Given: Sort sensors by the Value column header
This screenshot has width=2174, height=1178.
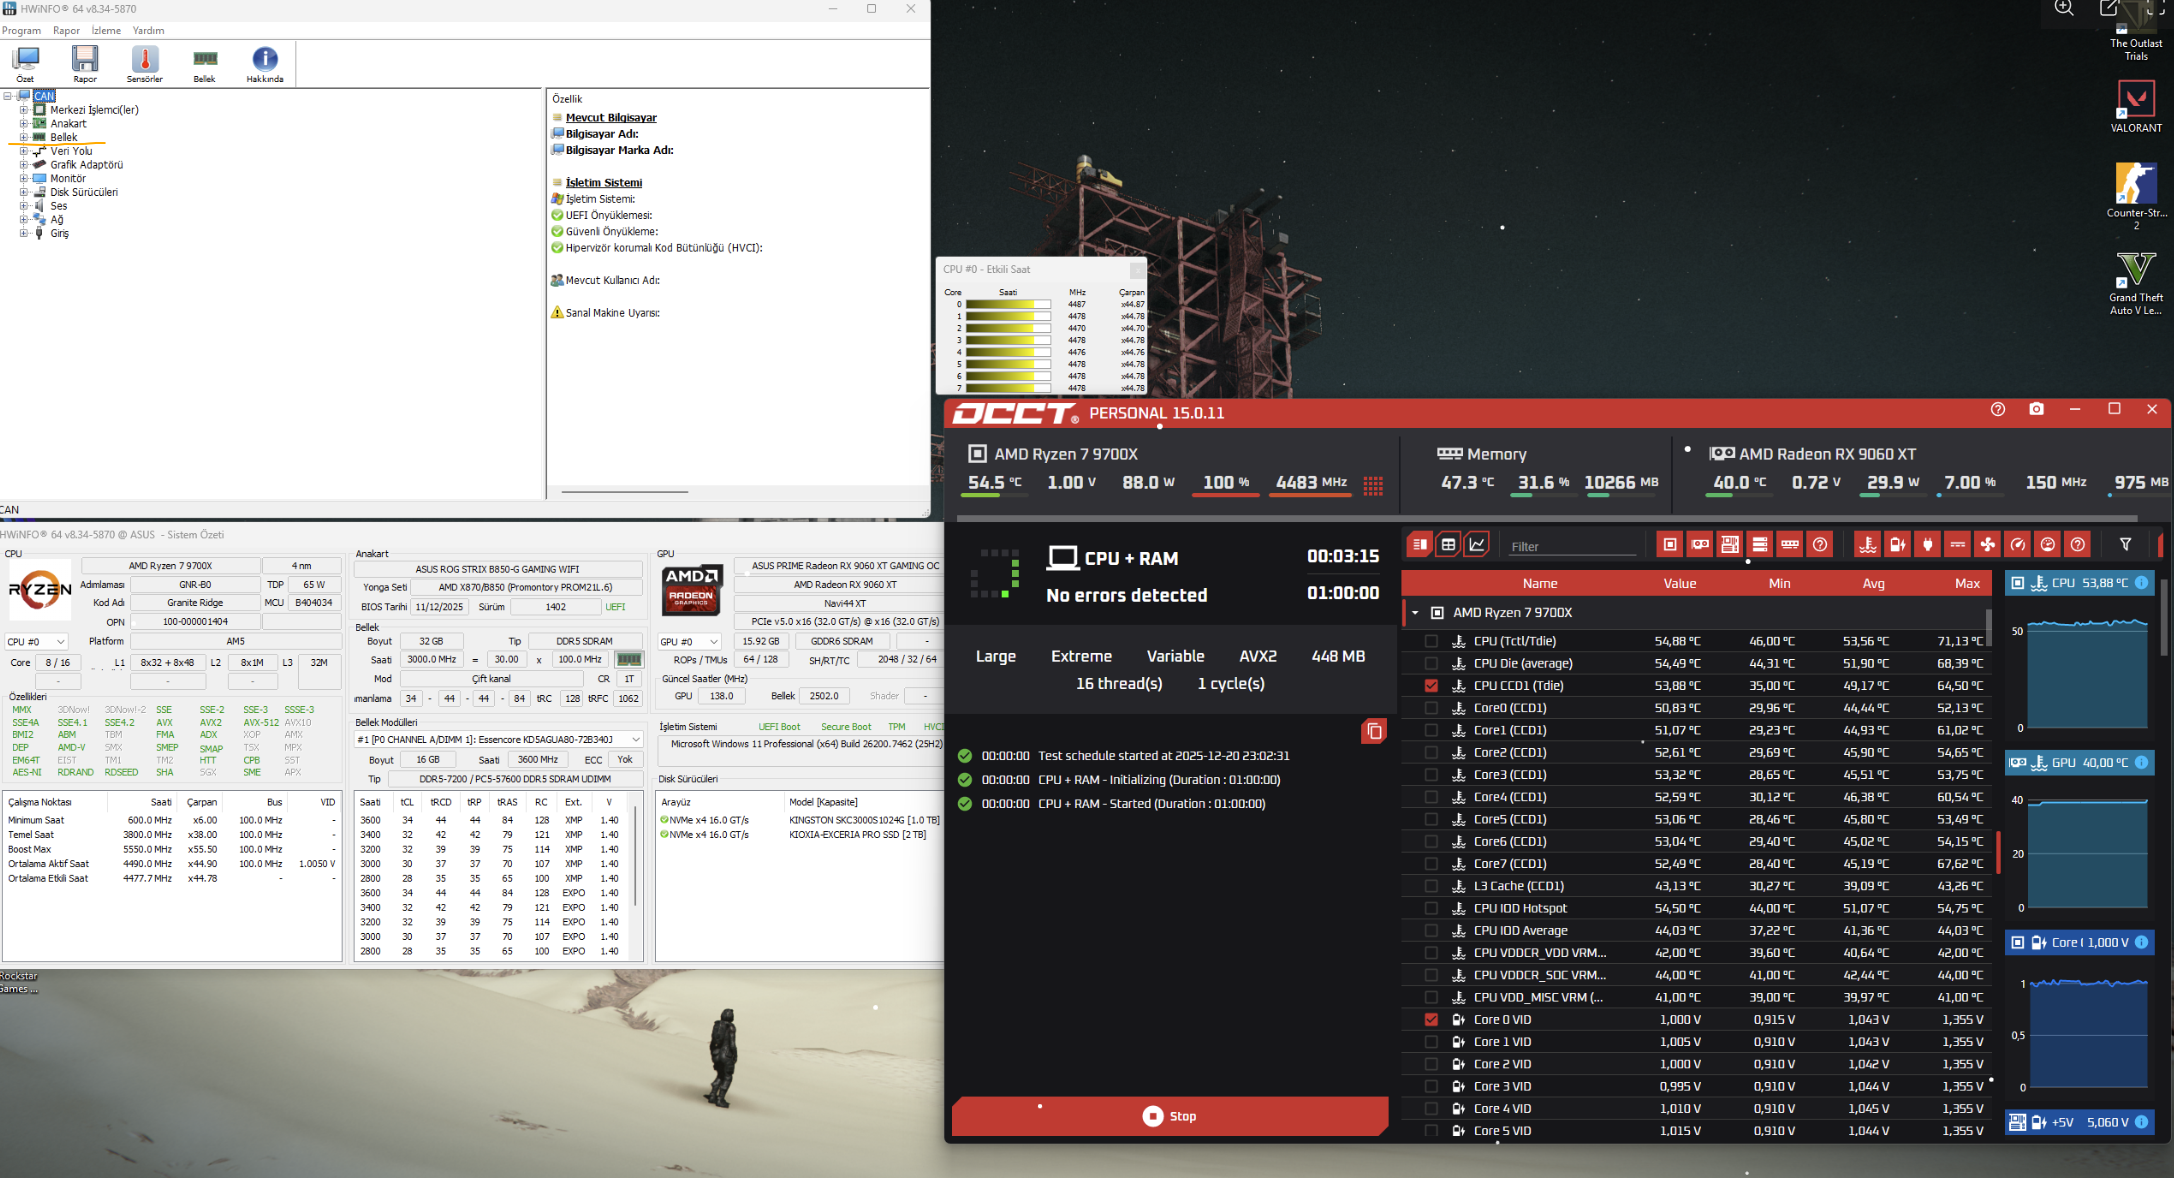Looking at the screenshot, I should [x=1679, y=583].
